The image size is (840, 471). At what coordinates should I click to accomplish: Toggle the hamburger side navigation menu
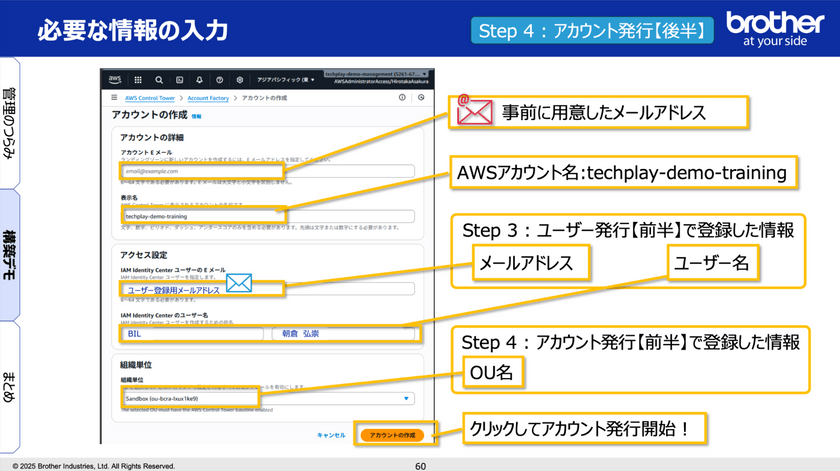tap(112, 98)
